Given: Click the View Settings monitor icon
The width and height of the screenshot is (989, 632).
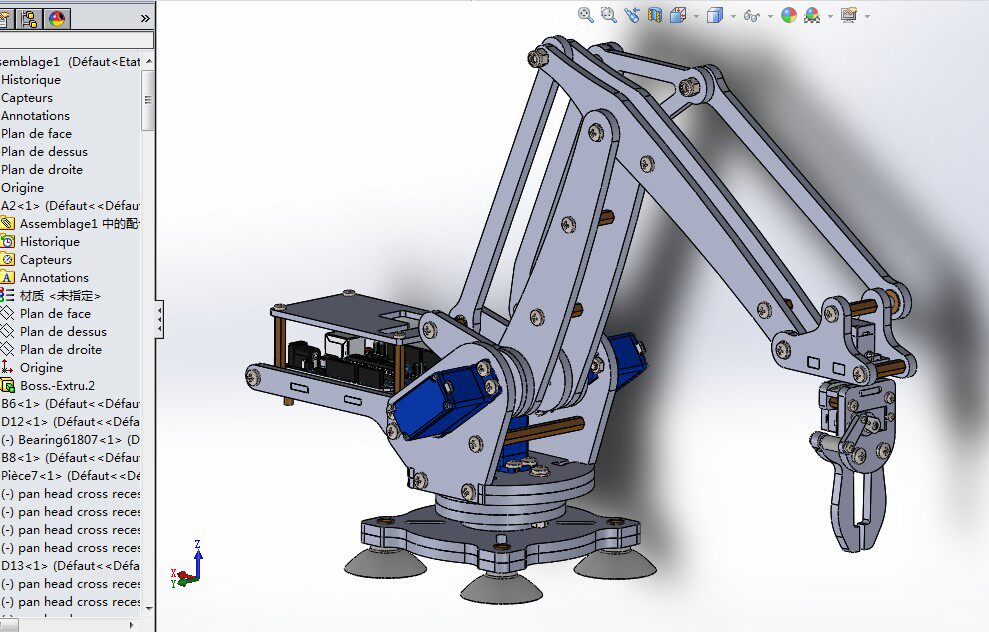Looking at the screenshot, I should coord(849,15).
